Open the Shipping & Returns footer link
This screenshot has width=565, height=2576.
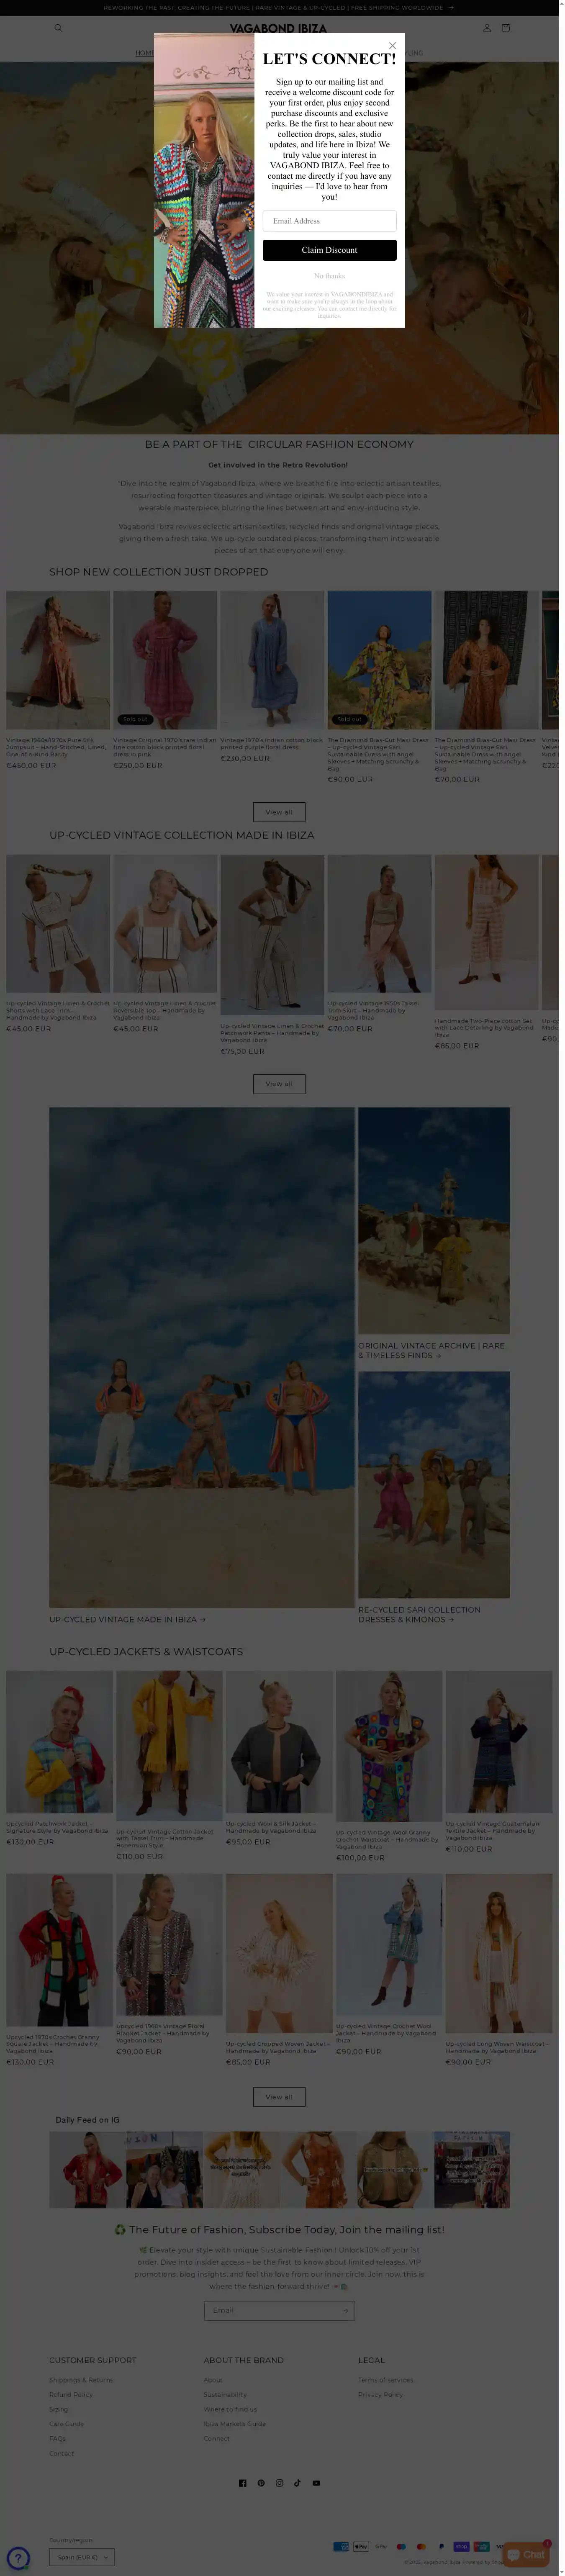[81, 2380]
